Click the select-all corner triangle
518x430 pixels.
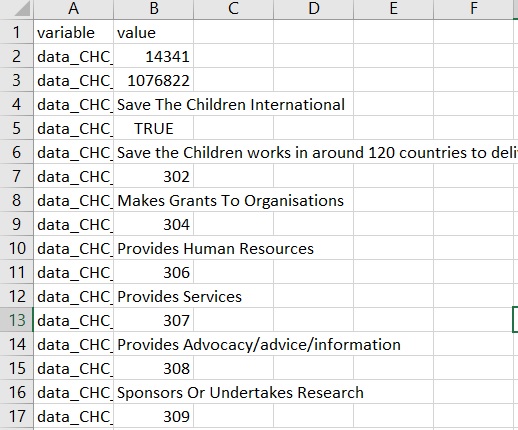tap(17, 9)
